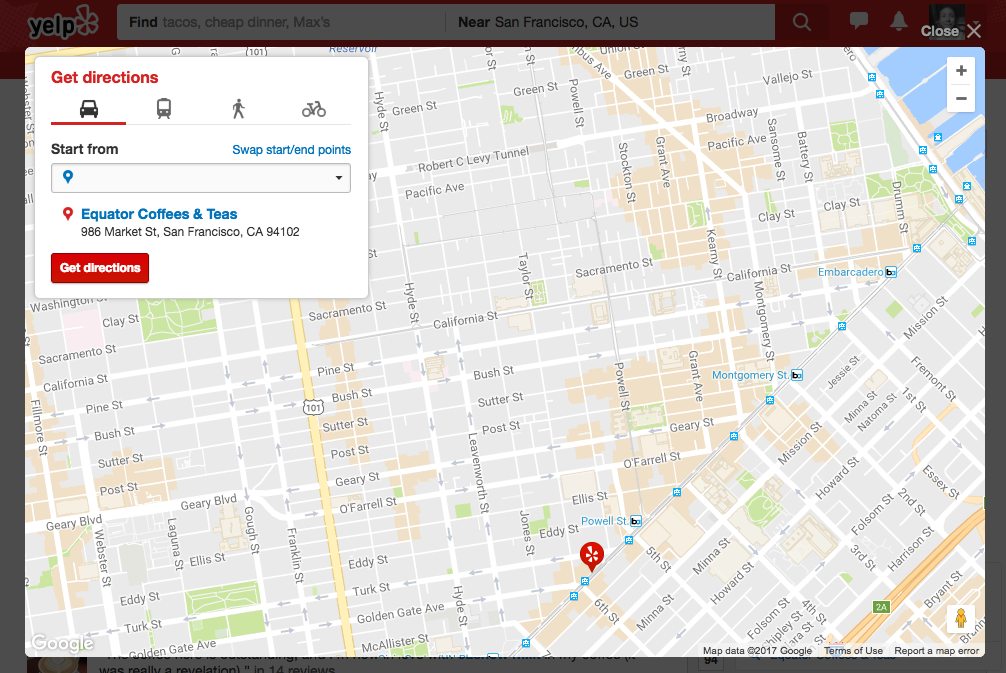
Task: Click Swap start/end points link
Action: [x=291, y=149]
